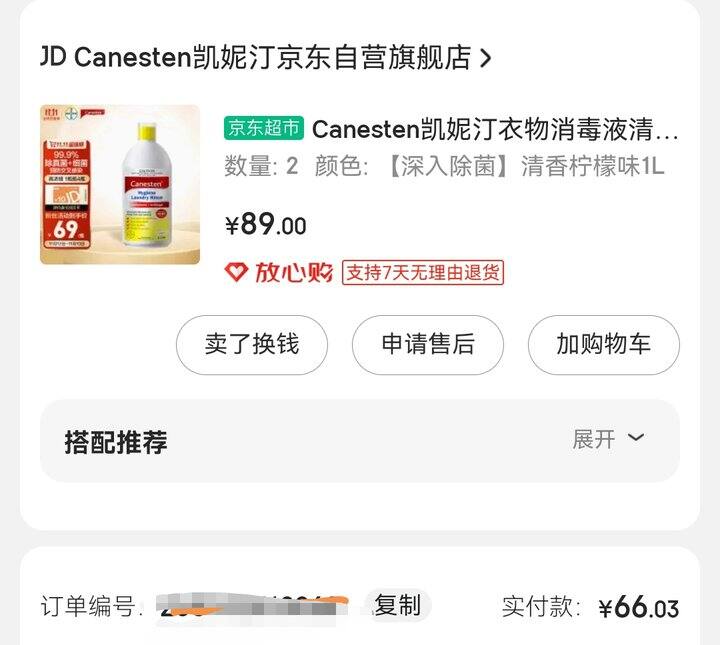Tap the ¥89.00 product price
This screenshot has width=720, height=645.
265,224
